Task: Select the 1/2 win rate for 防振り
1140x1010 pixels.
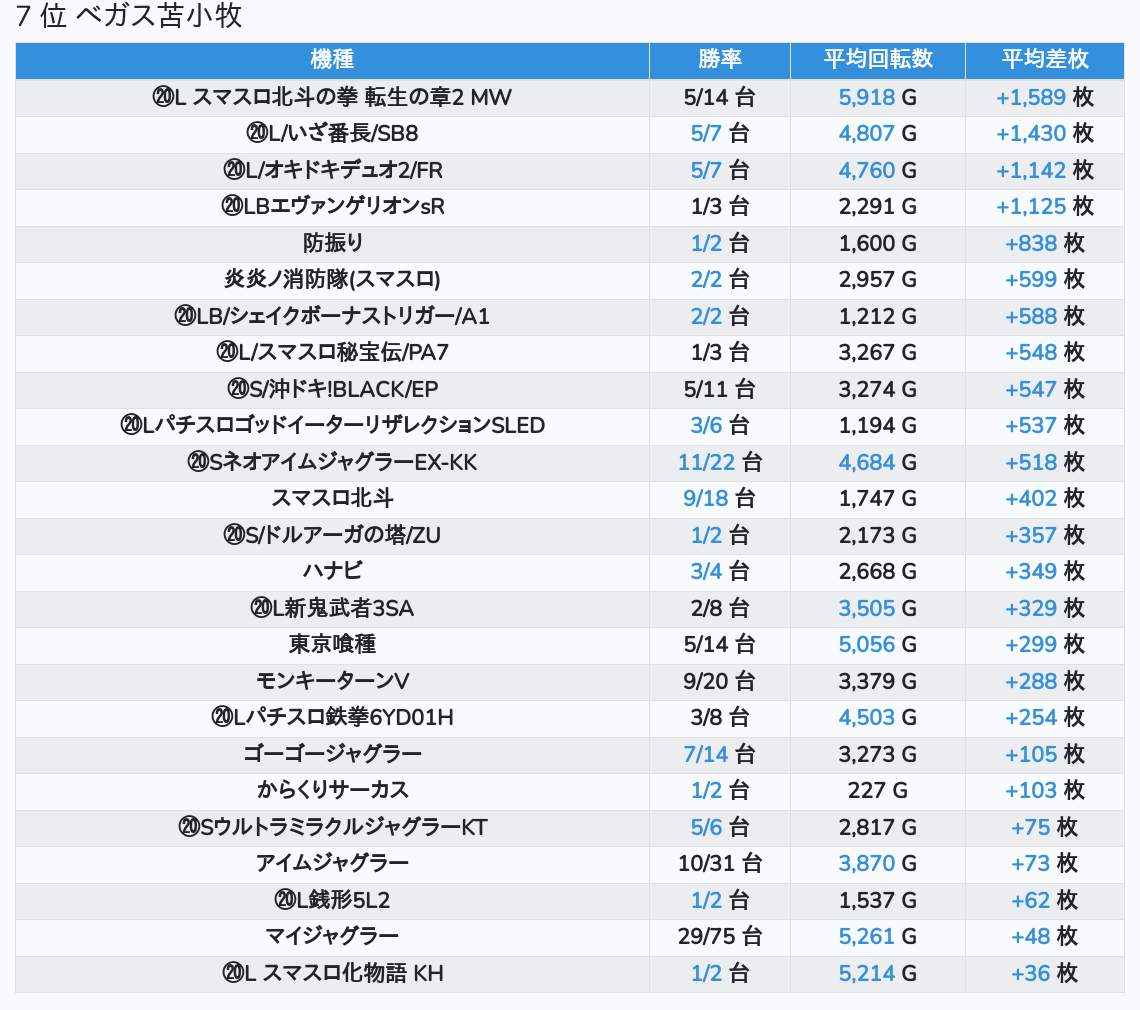Action: point(706,244)
